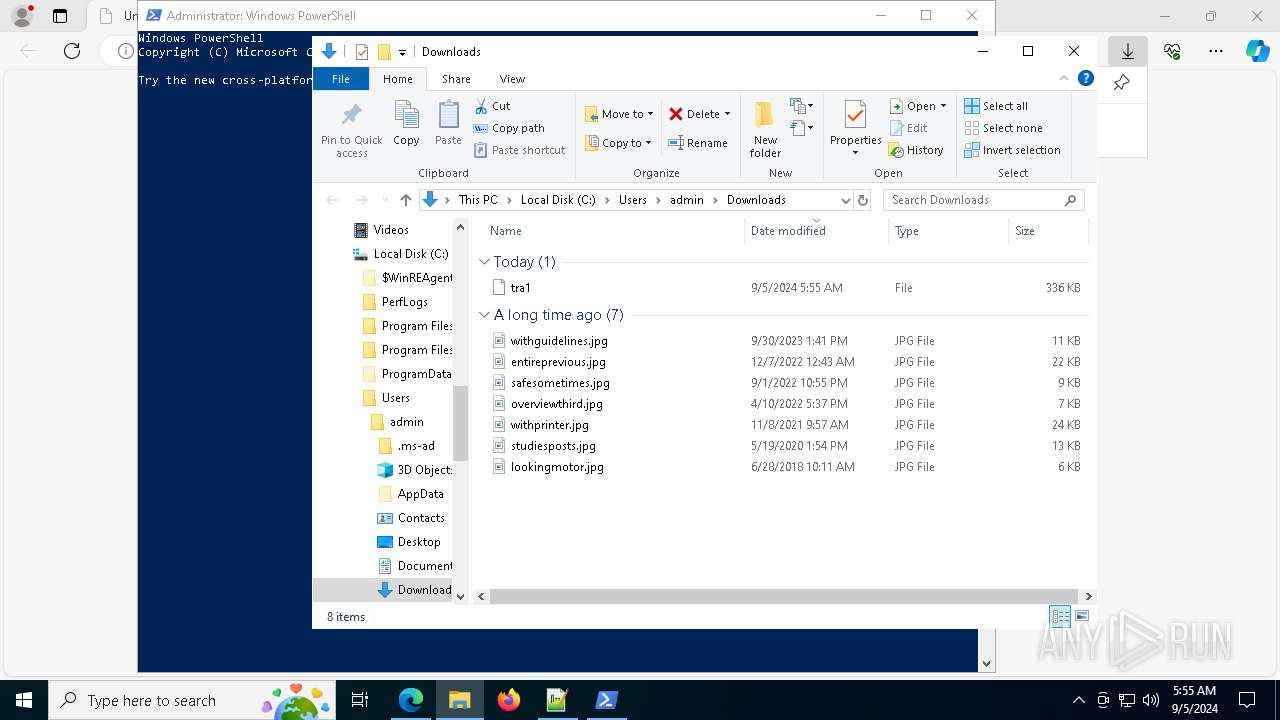1280x720 pixels.
Task: Click Users in address breadcrumb
Action: (x=632, y=200)
